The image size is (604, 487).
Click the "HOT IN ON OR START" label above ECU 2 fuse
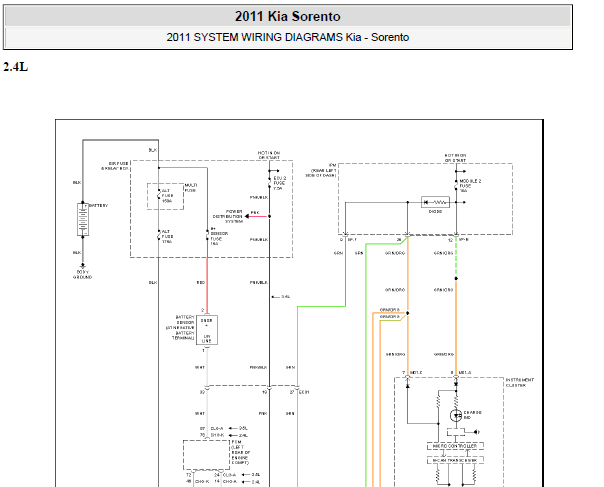269,155
